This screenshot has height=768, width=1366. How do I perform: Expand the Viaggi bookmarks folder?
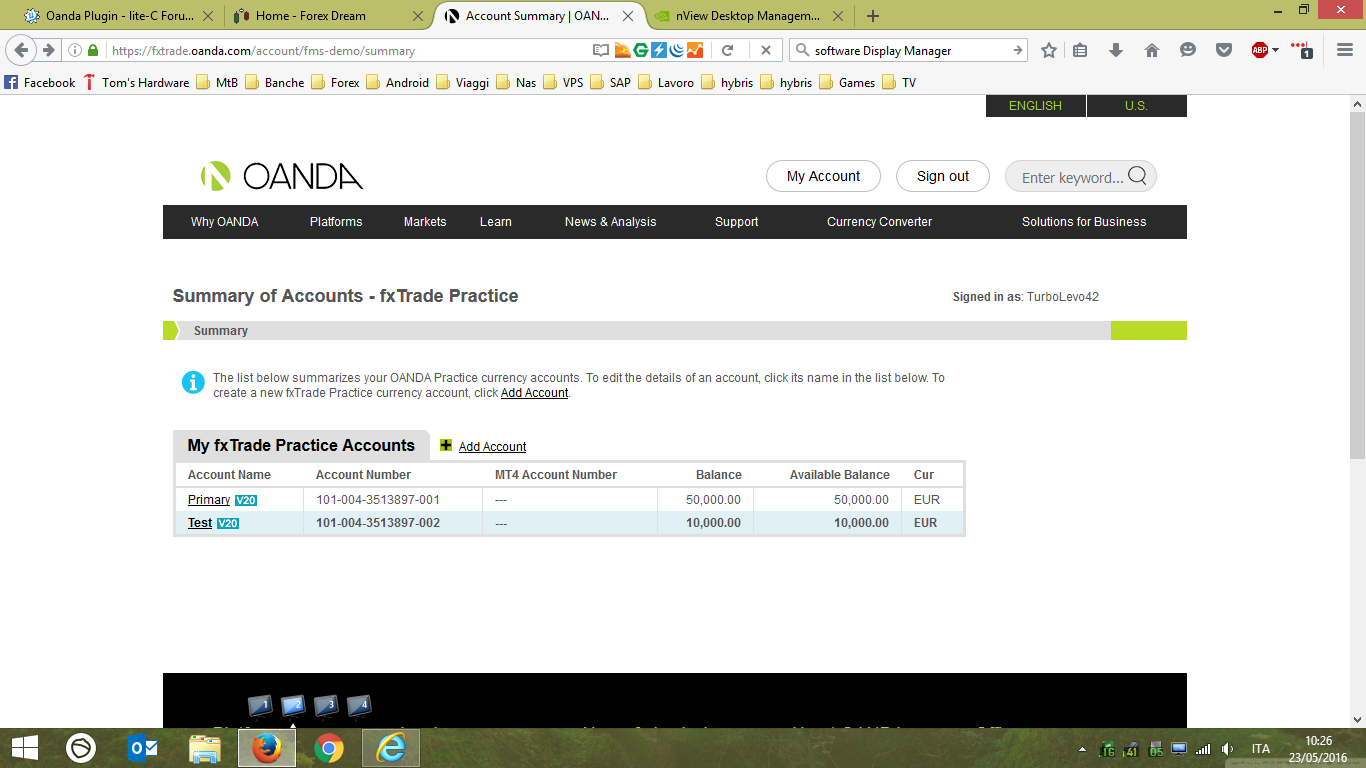[462, 83]
